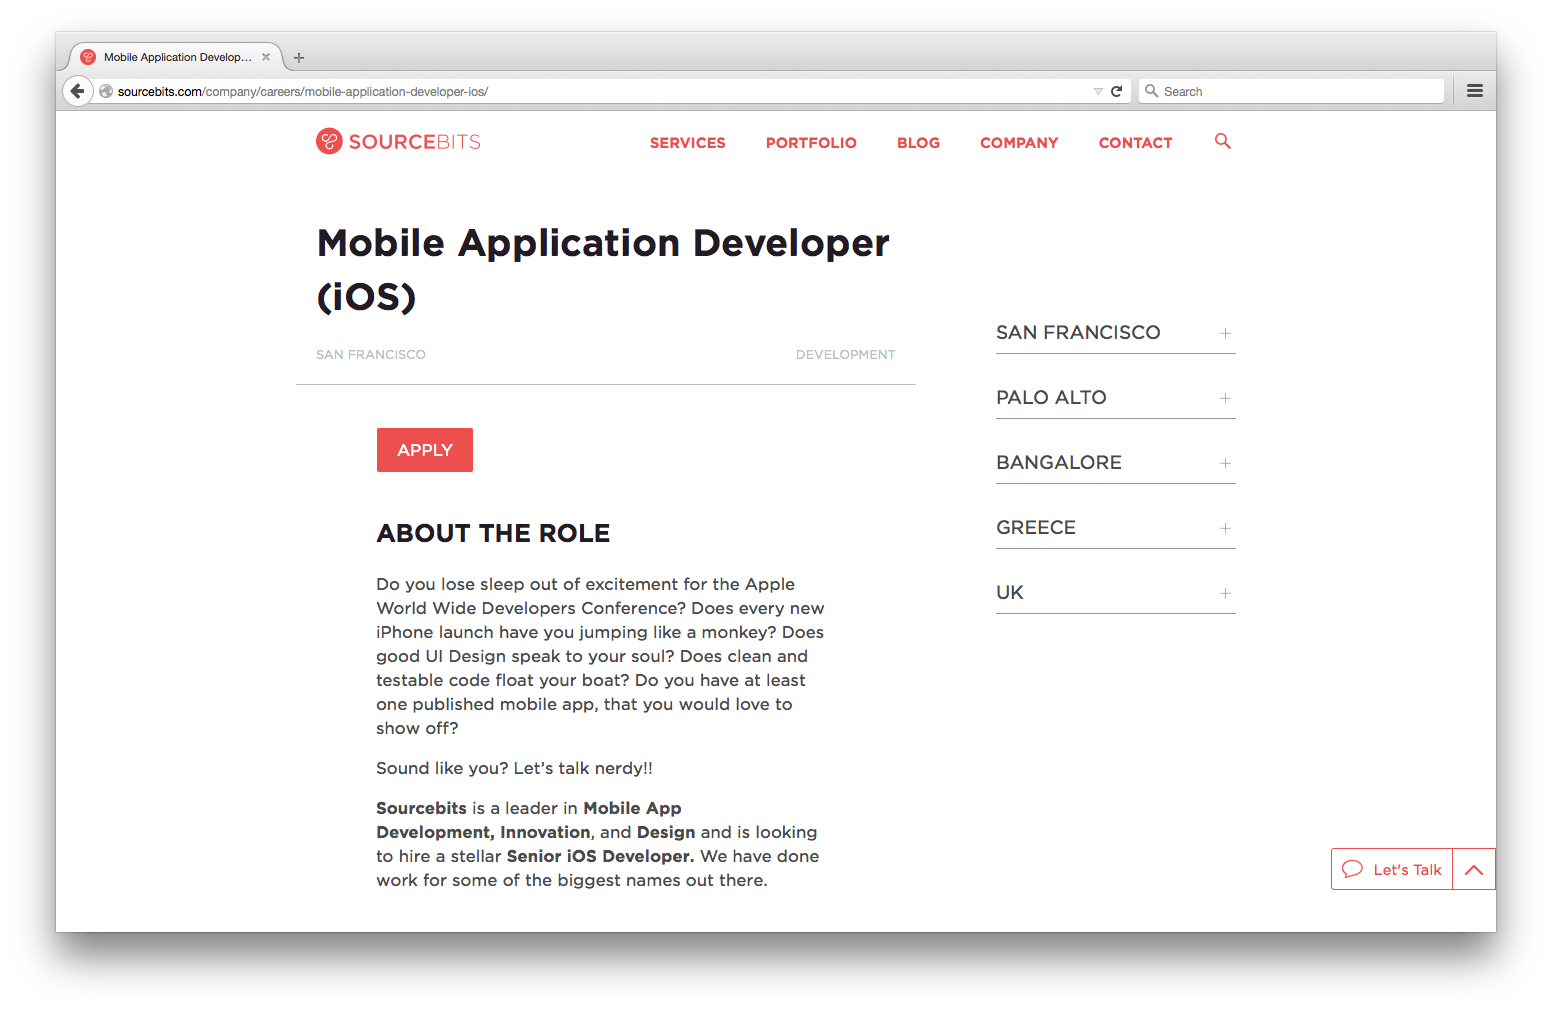The image size is (1552, 1012).
Task: Open the PORTFOLIO menu
Action: pos(811,143)
